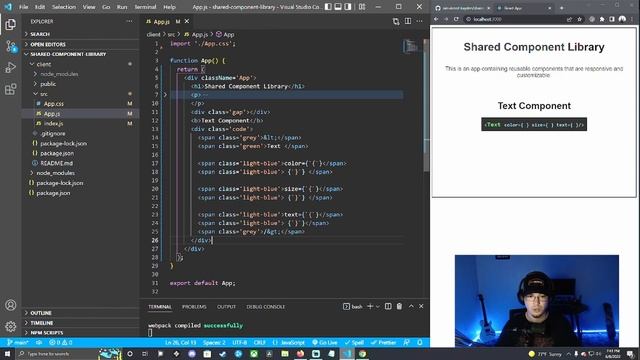Viewport: 640px width, 360px height.
Task: Kill terminal with trash icon
Action: [399, 307]
